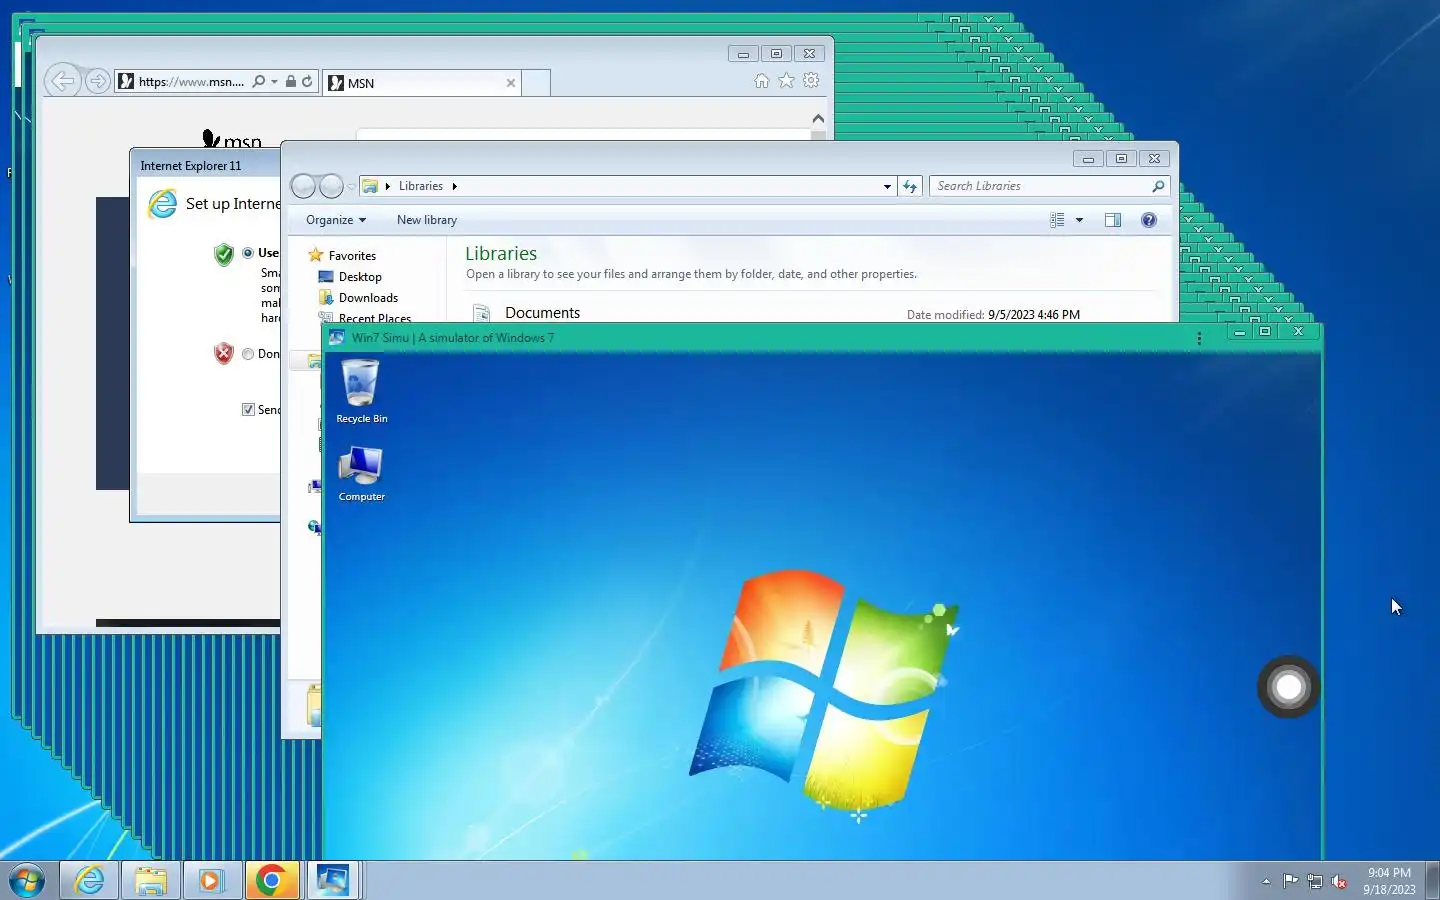Click the Show desktop strip
This screenshot has width=1440, height=900.
click(x=1432, y=881)
